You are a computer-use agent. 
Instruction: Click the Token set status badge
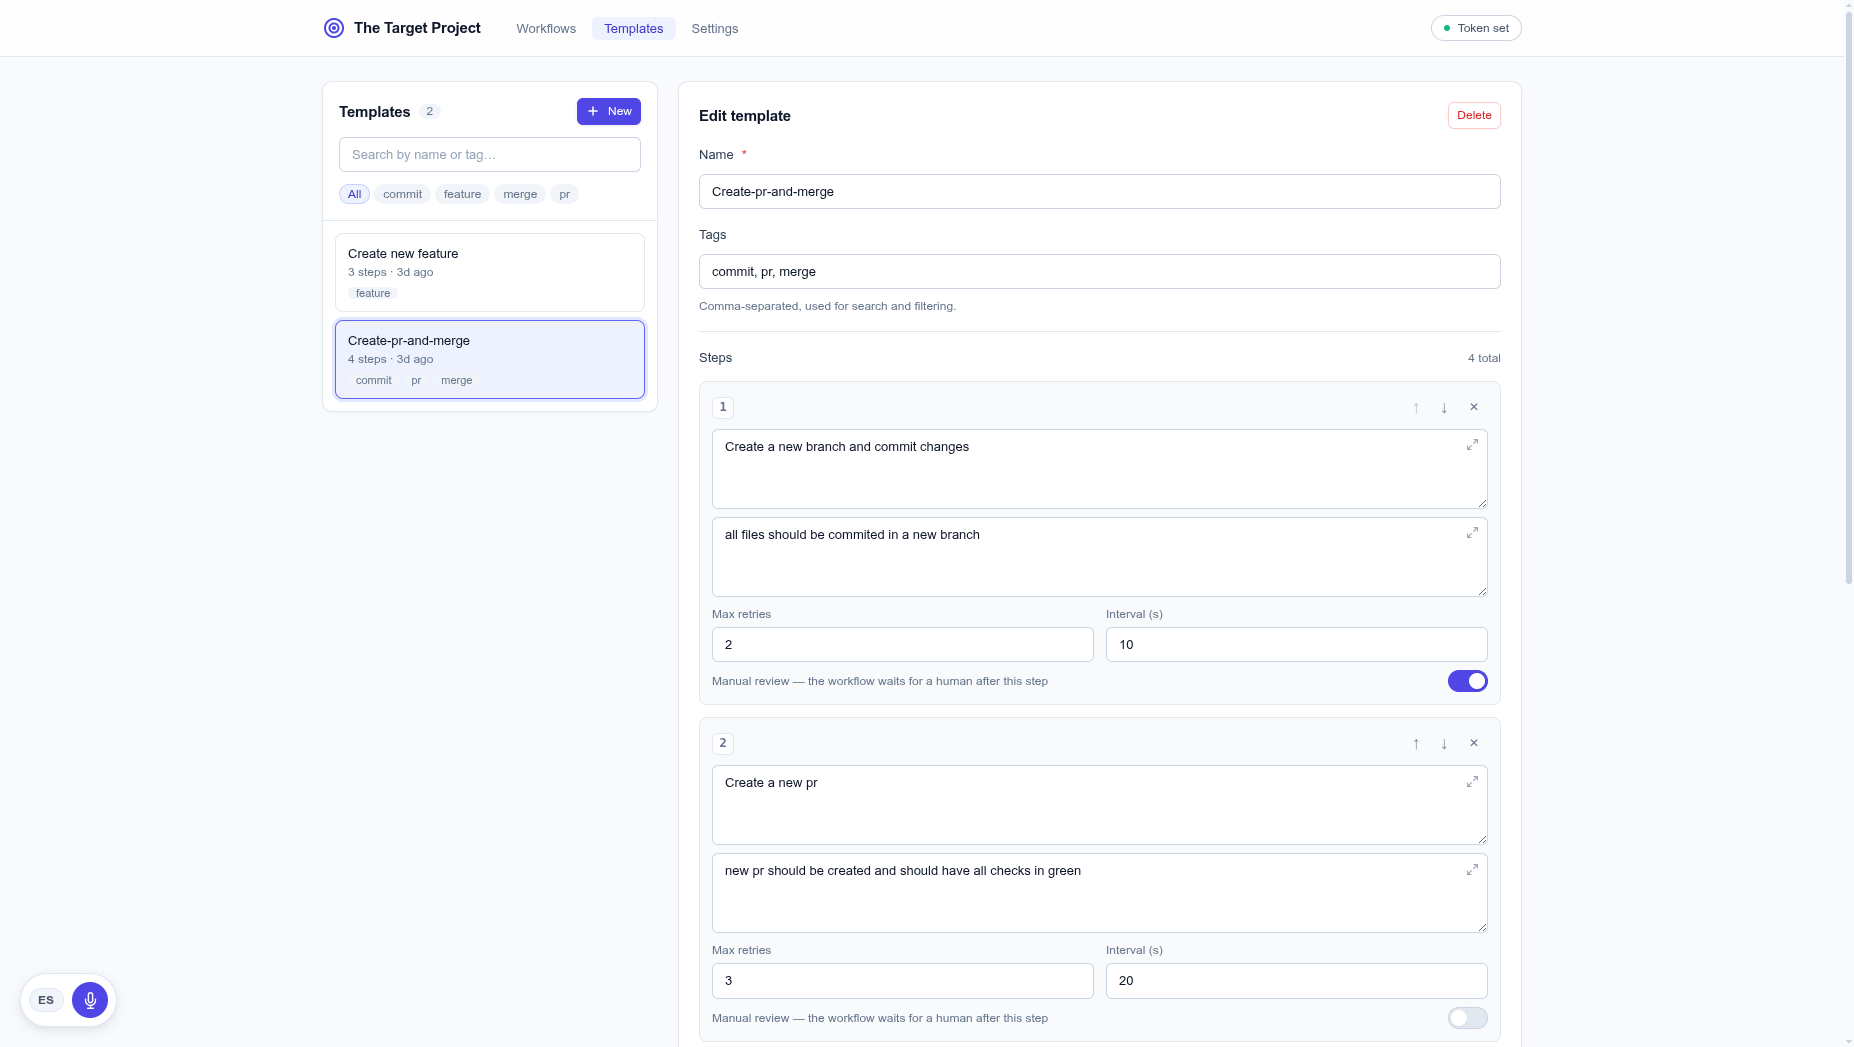pos(1476,28)
